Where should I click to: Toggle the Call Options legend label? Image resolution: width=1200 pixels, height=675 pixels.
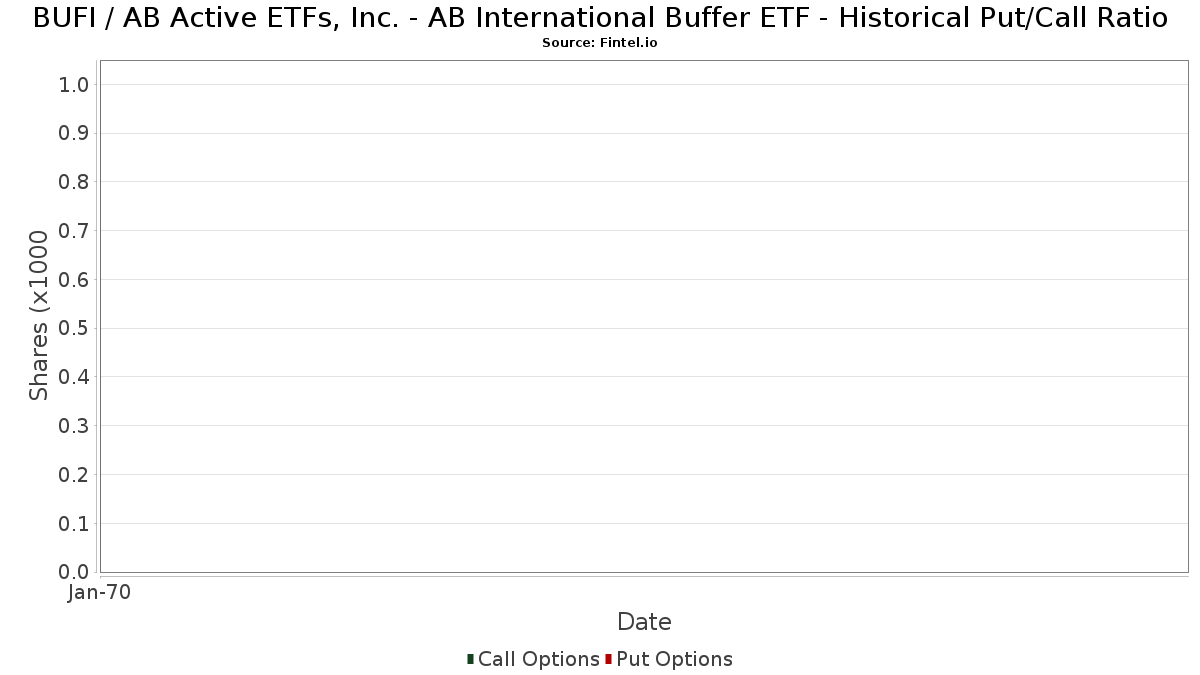point(538,659)
